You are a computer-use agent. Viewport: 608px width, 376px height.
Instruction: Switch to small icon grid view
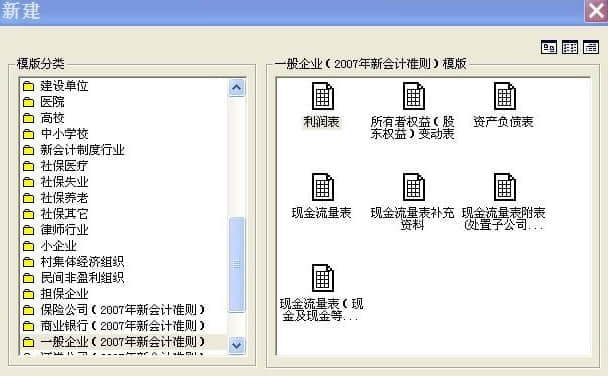pos(570,48)
